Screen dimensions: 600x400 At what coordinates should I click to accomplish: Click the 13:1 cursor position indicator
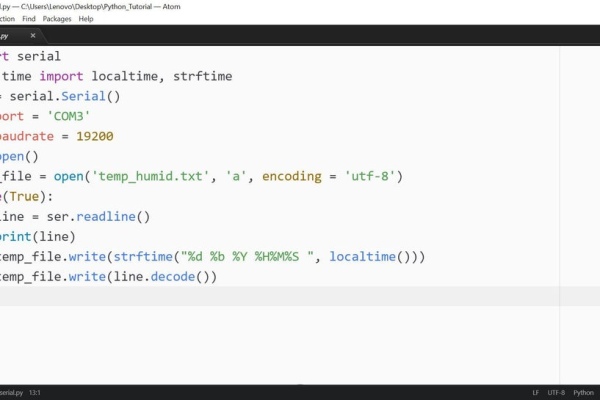(35, 393)
